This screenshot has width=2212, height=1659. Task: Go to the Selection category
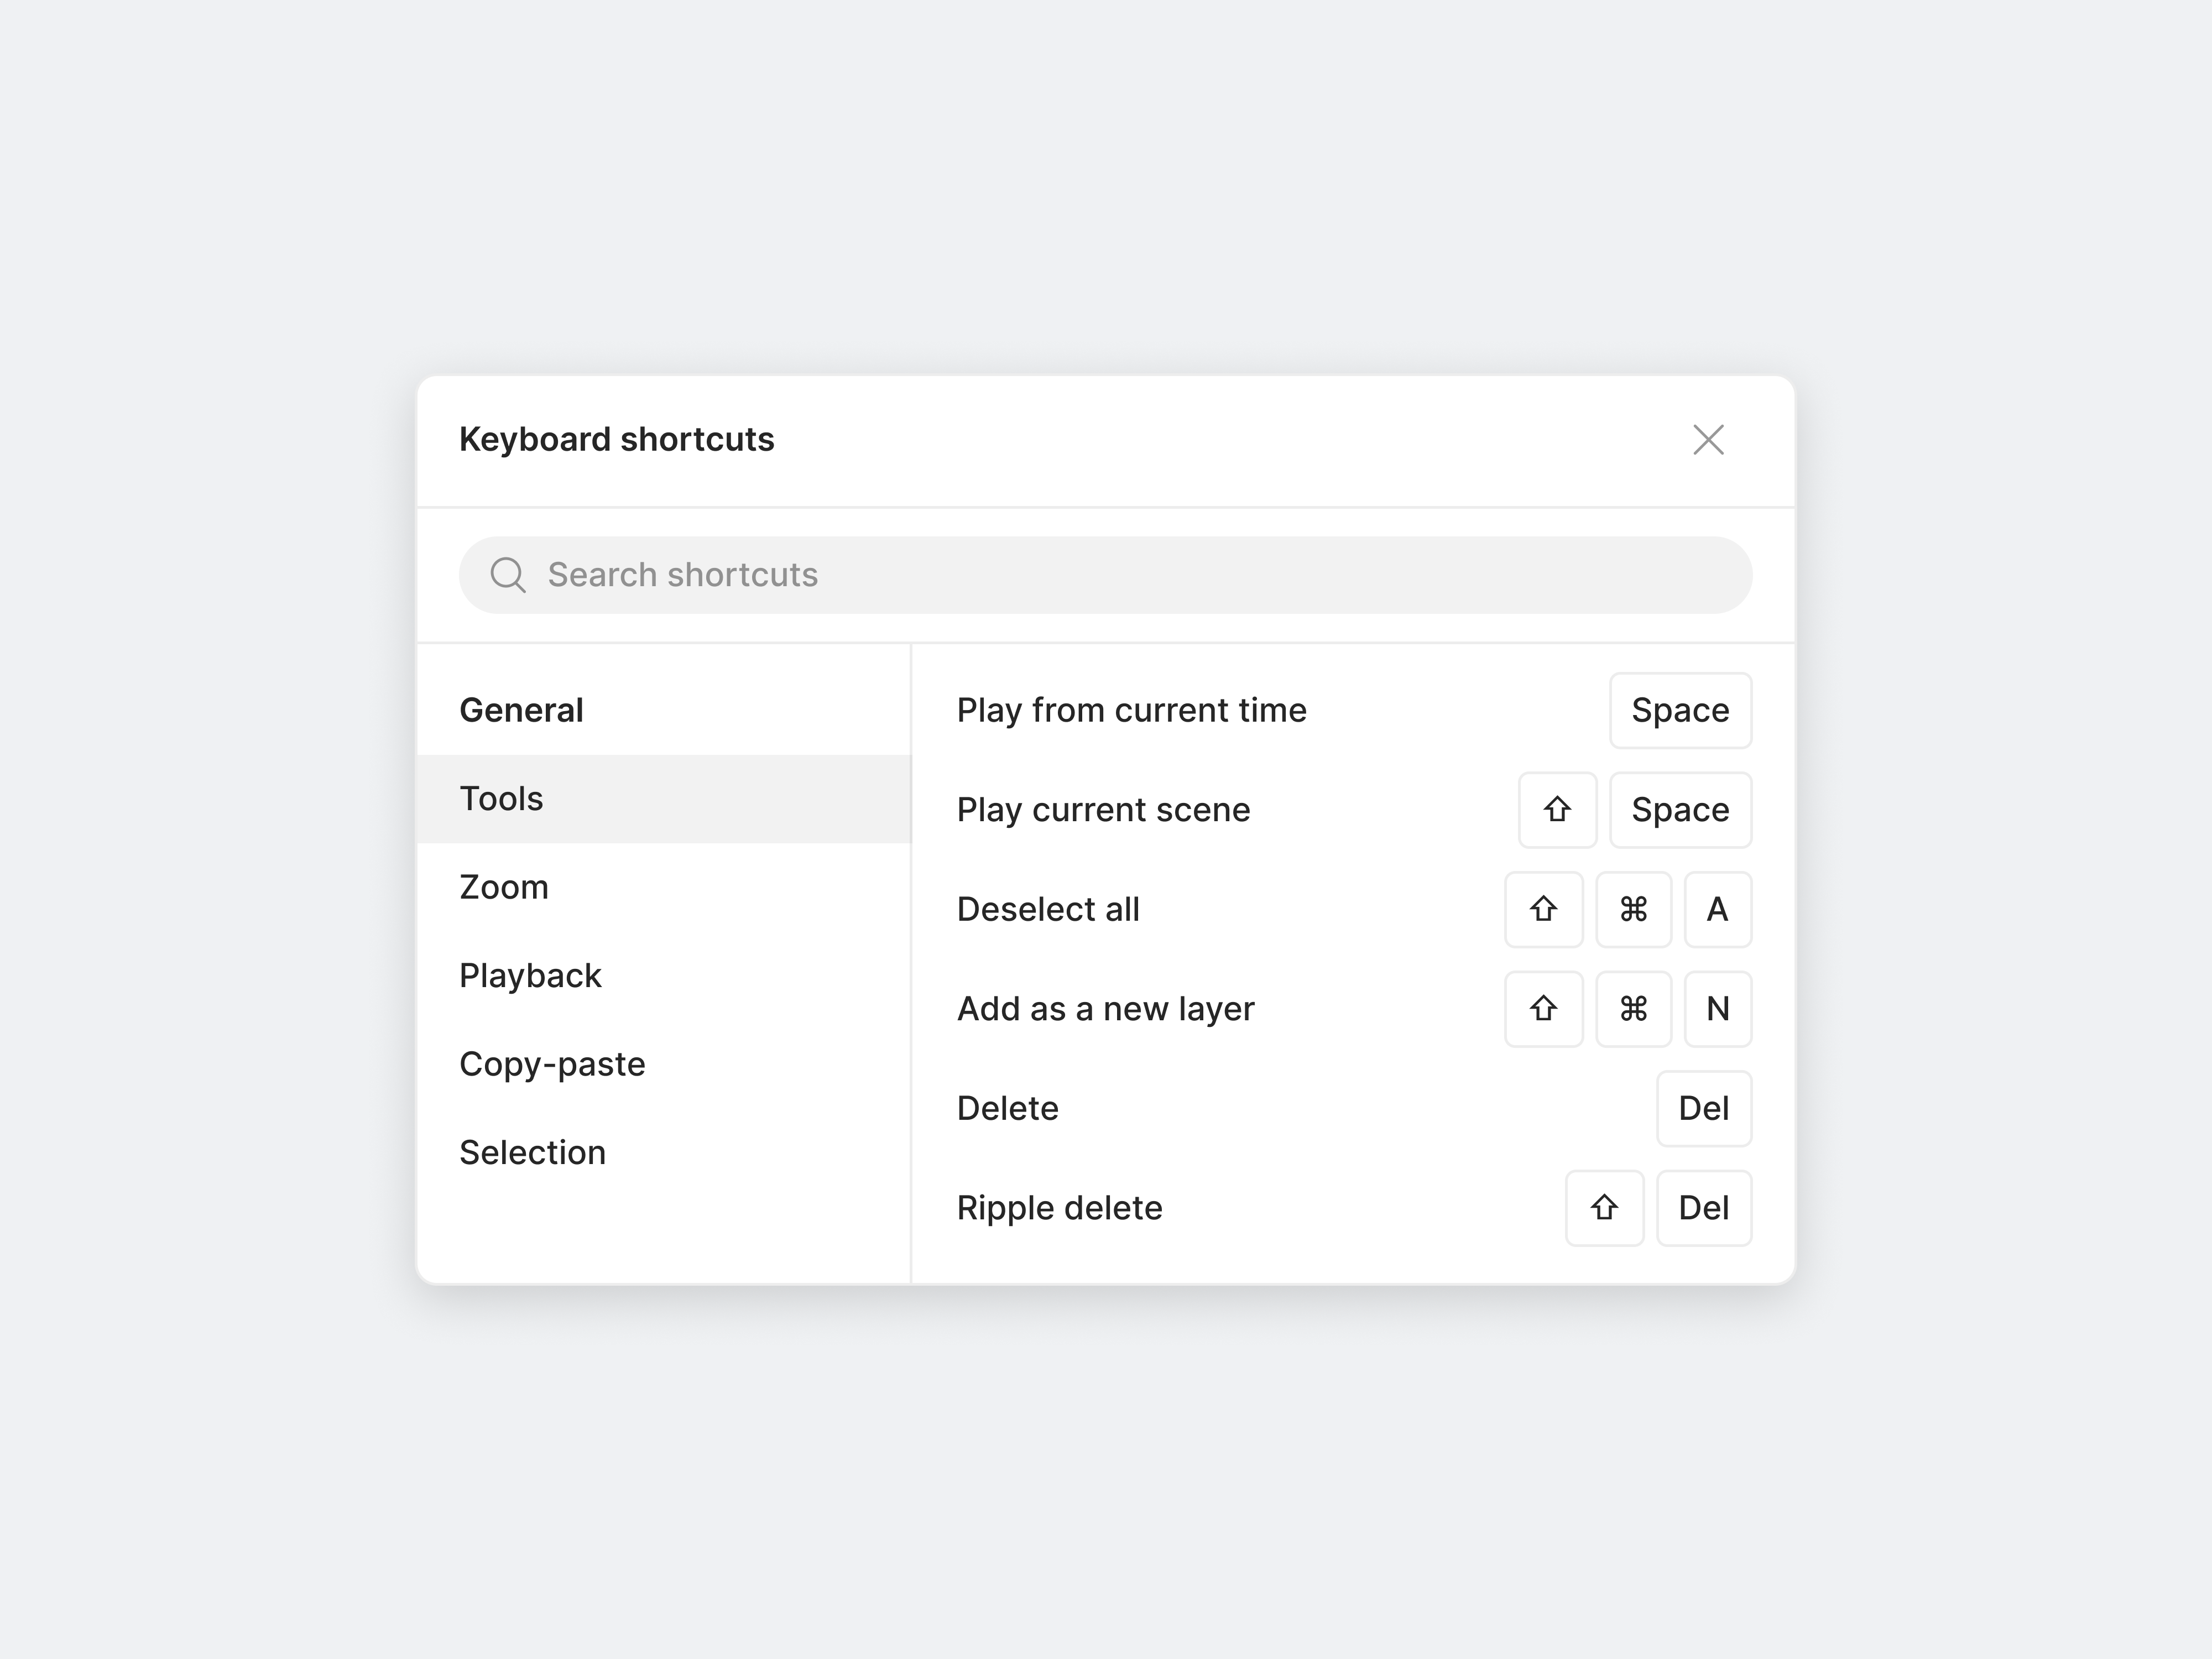tap(664, 1153)
